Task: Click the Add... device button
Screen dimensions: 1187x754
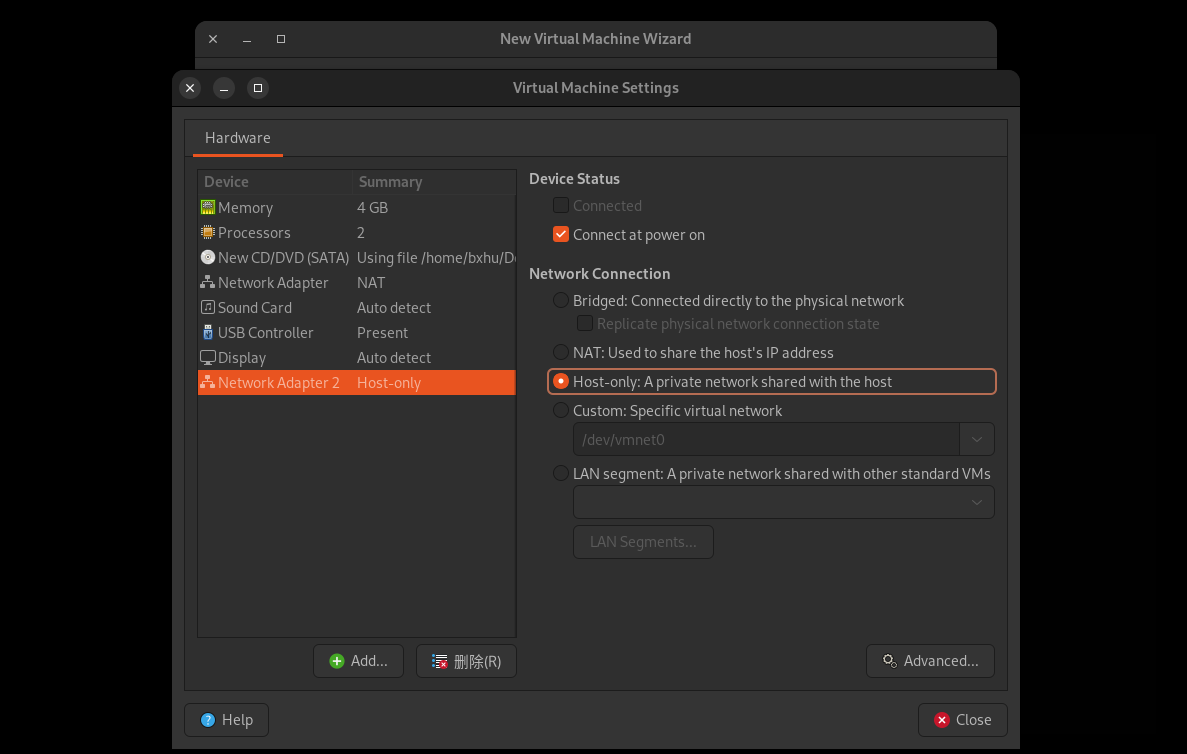Action: 358,661
